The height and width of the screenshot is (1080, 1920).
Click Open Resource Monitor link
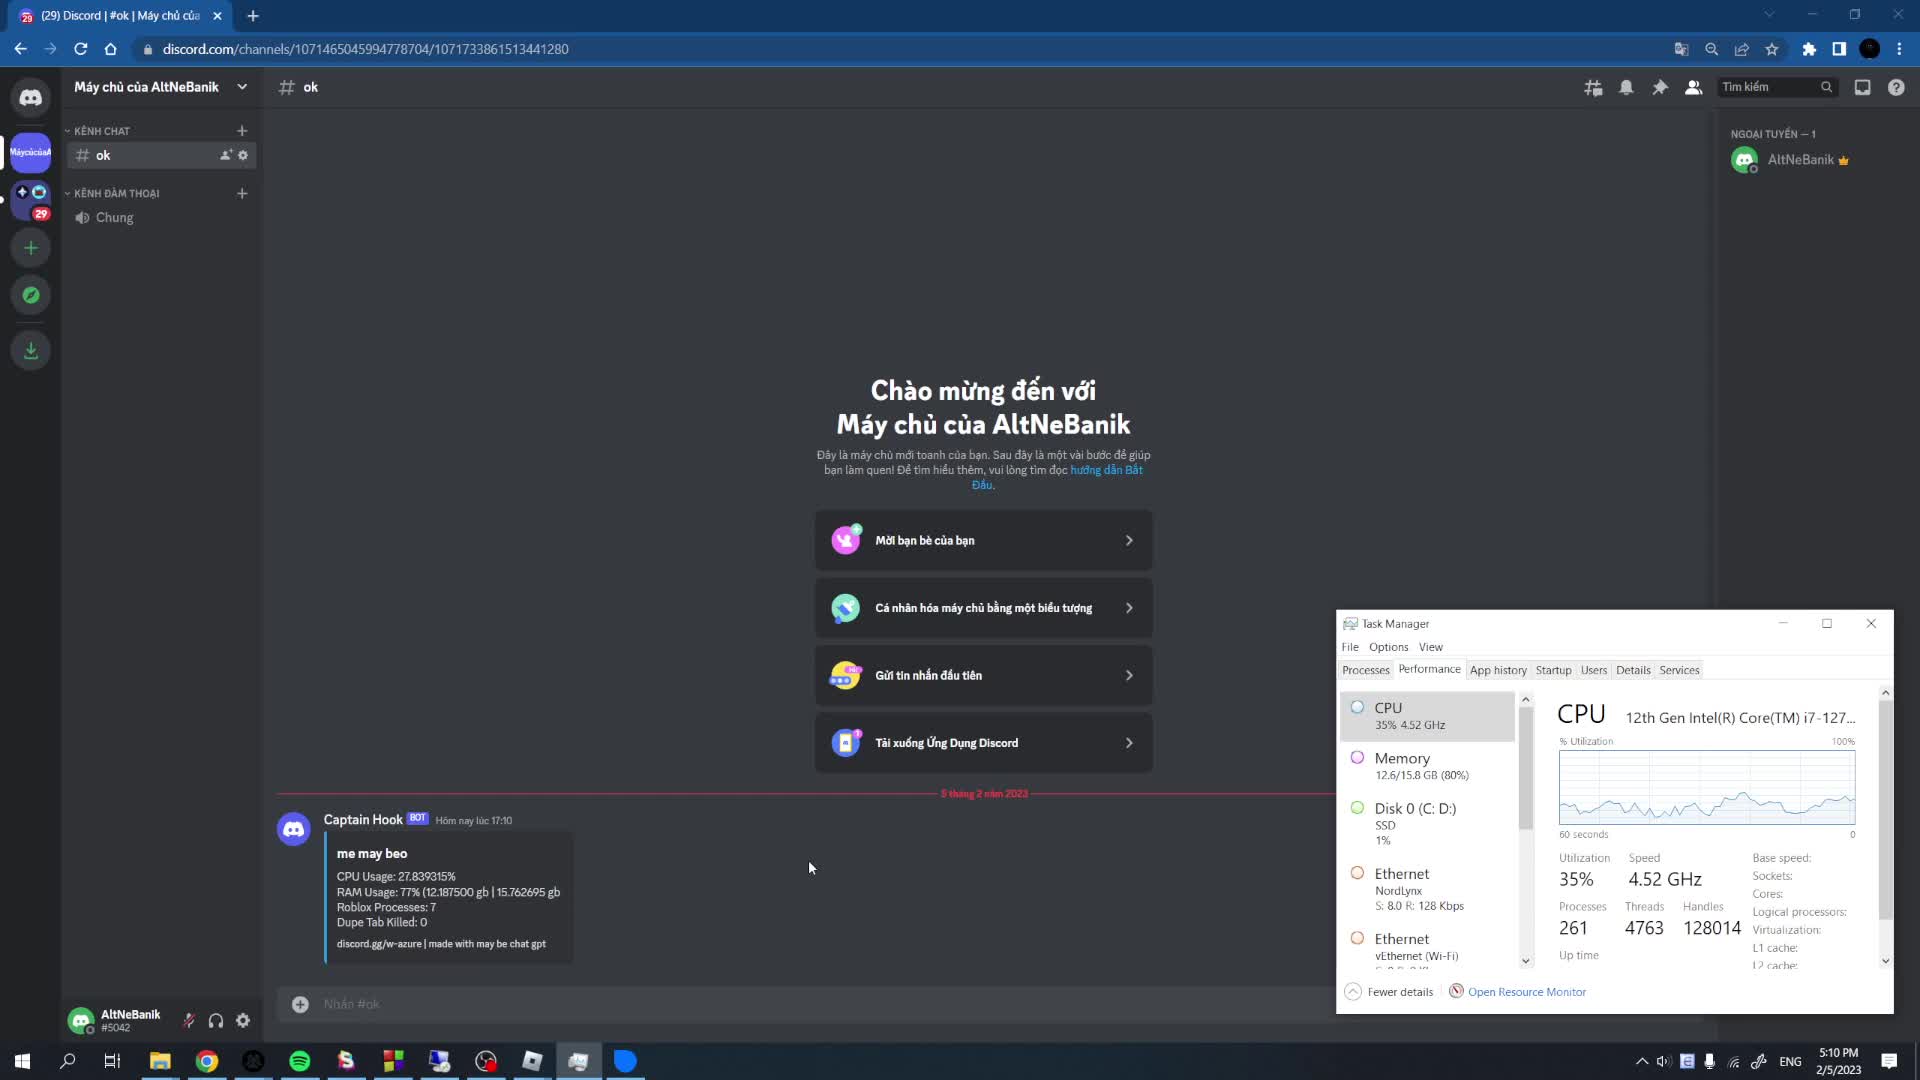coord(1526,992)
